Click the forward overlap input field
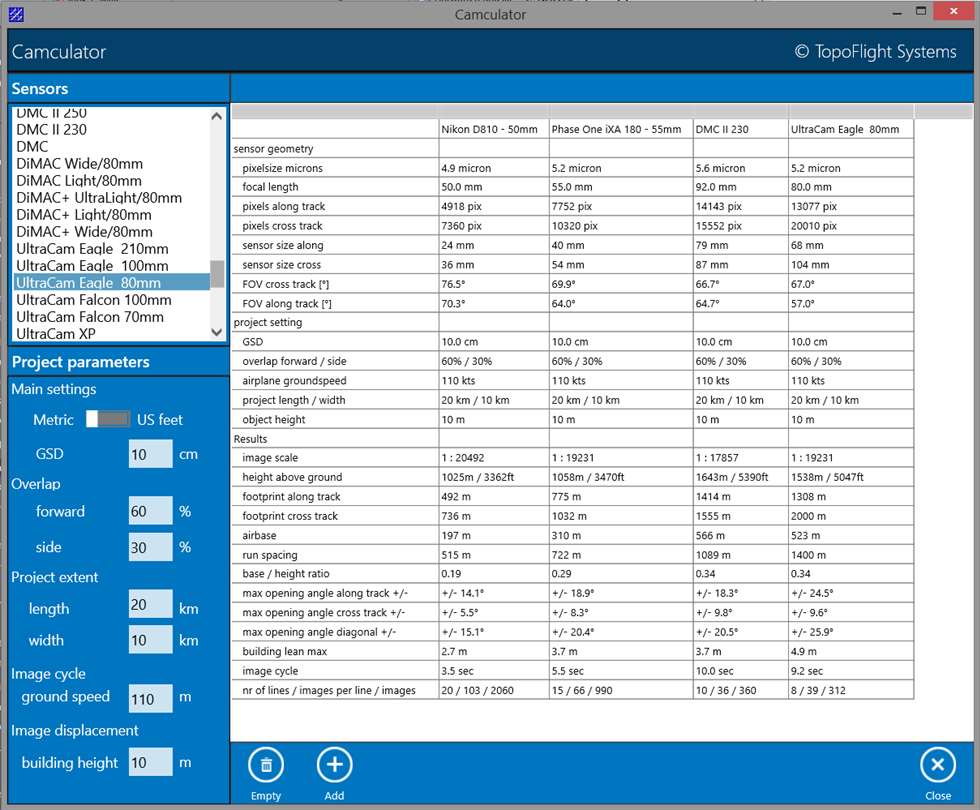This screenshot has width=980, height=810. click(151, 511)
